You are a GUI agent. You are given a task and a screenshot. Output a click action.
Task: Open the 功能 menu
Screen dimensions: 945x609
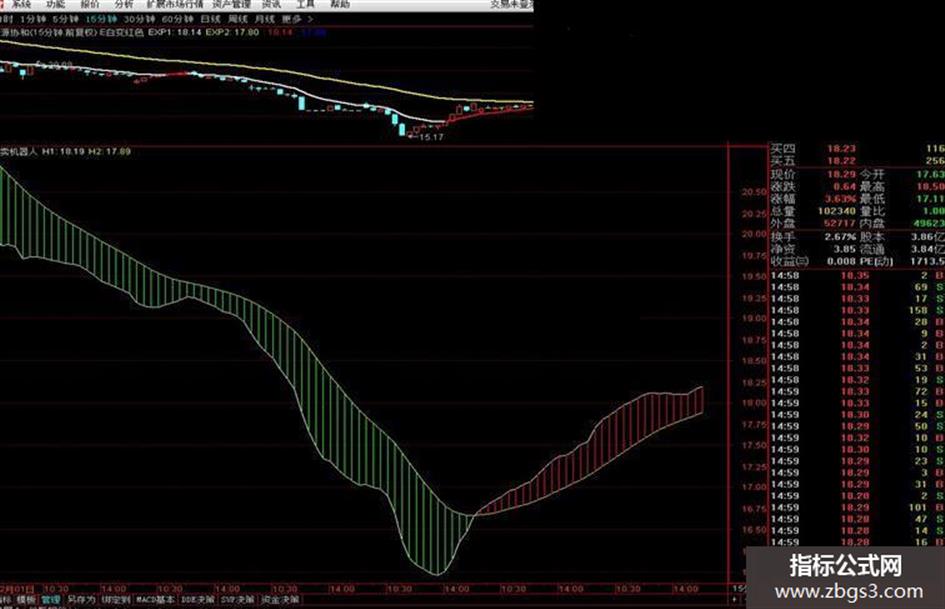(55, 4)
